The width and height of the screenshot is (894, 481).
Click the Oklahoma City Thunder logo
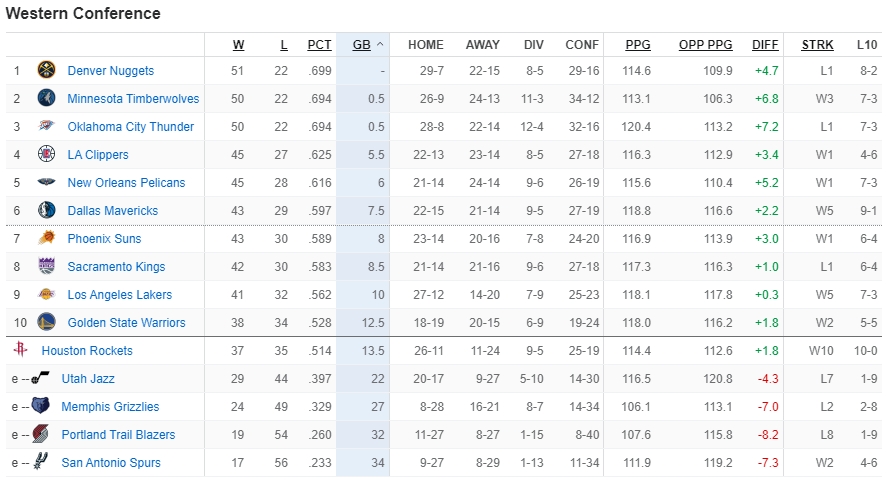click(x=46, y=127)
